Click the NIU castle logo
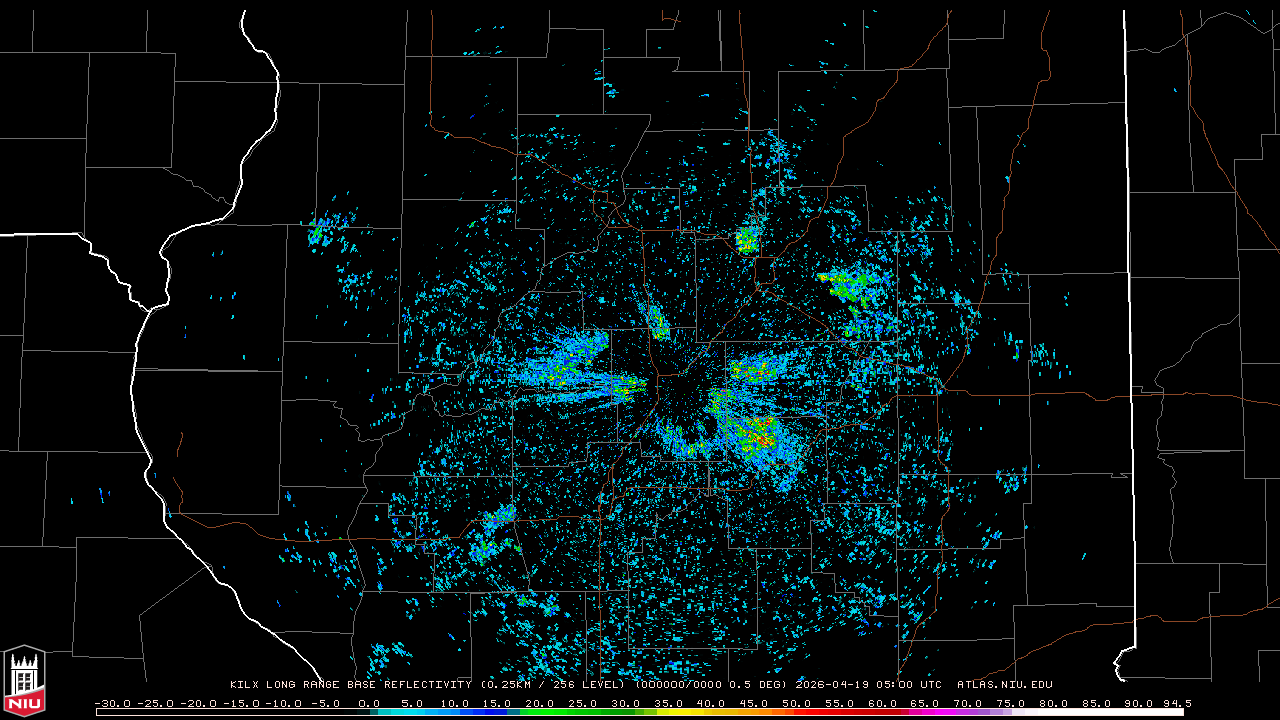Screen dimensions: 1280x720 (x=24, y=680)
